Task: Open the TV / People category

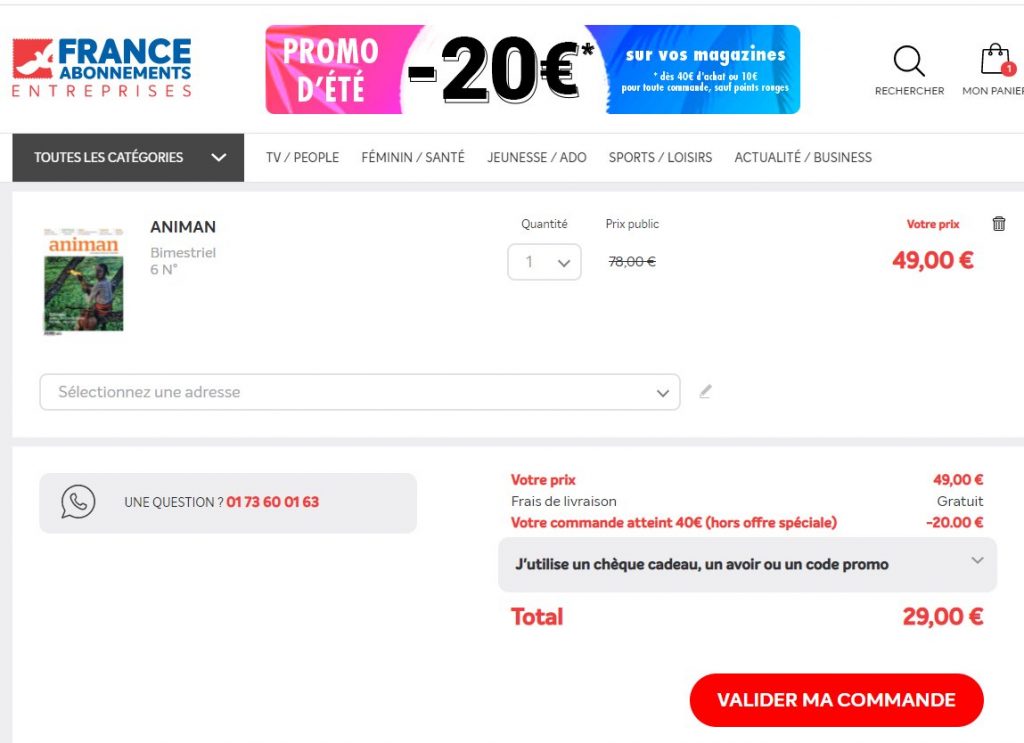Action: [302, 157]
